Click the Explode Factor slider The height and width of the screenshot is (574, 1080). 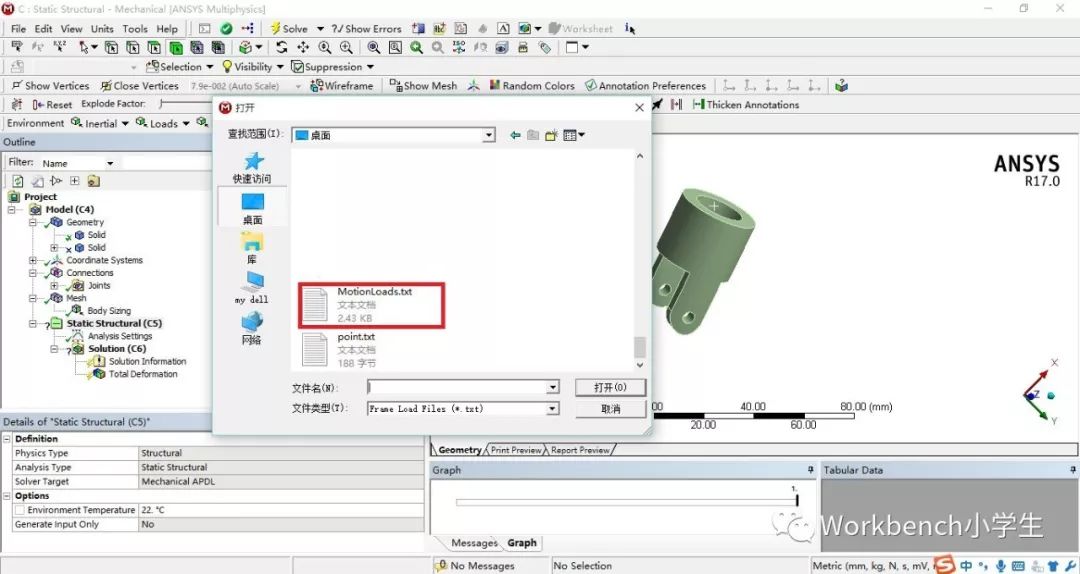pos(186,104)
